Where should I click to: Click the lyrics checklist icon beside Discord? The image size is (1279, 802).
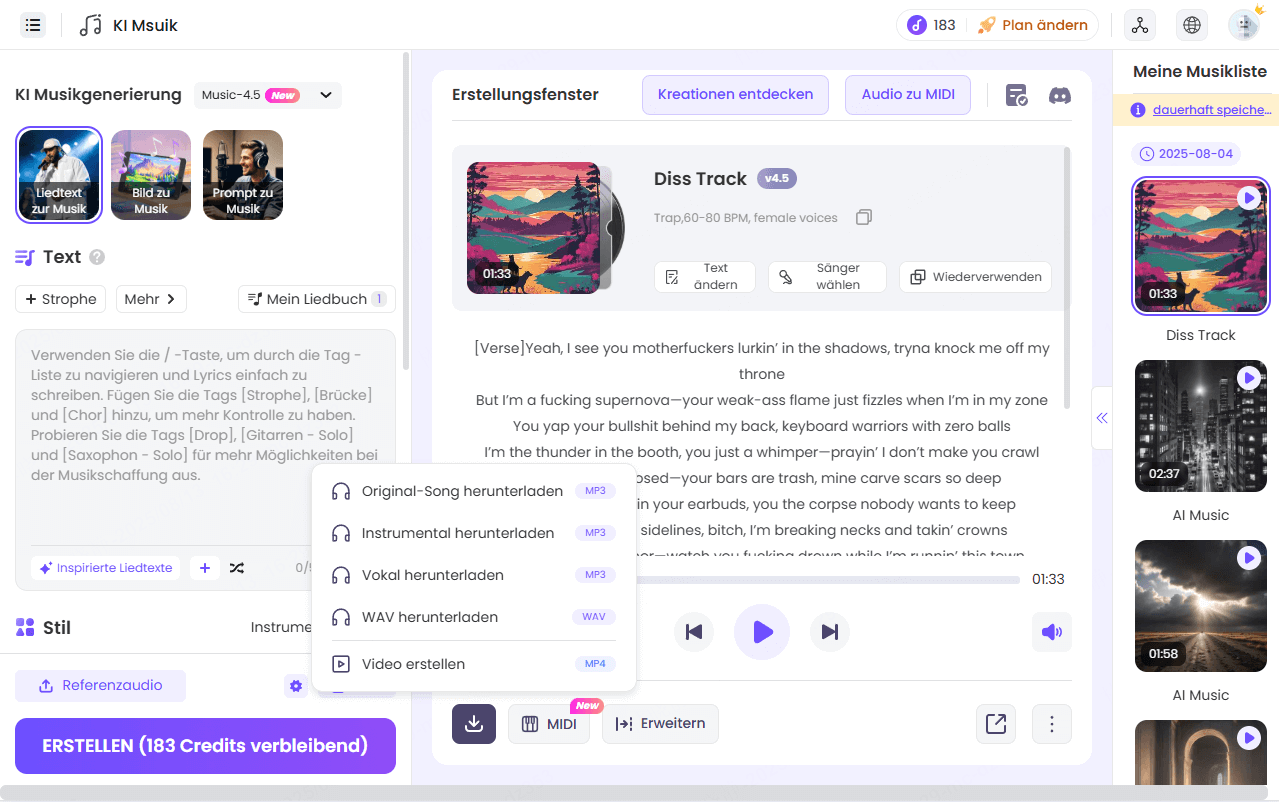(x=1015, y=95)
